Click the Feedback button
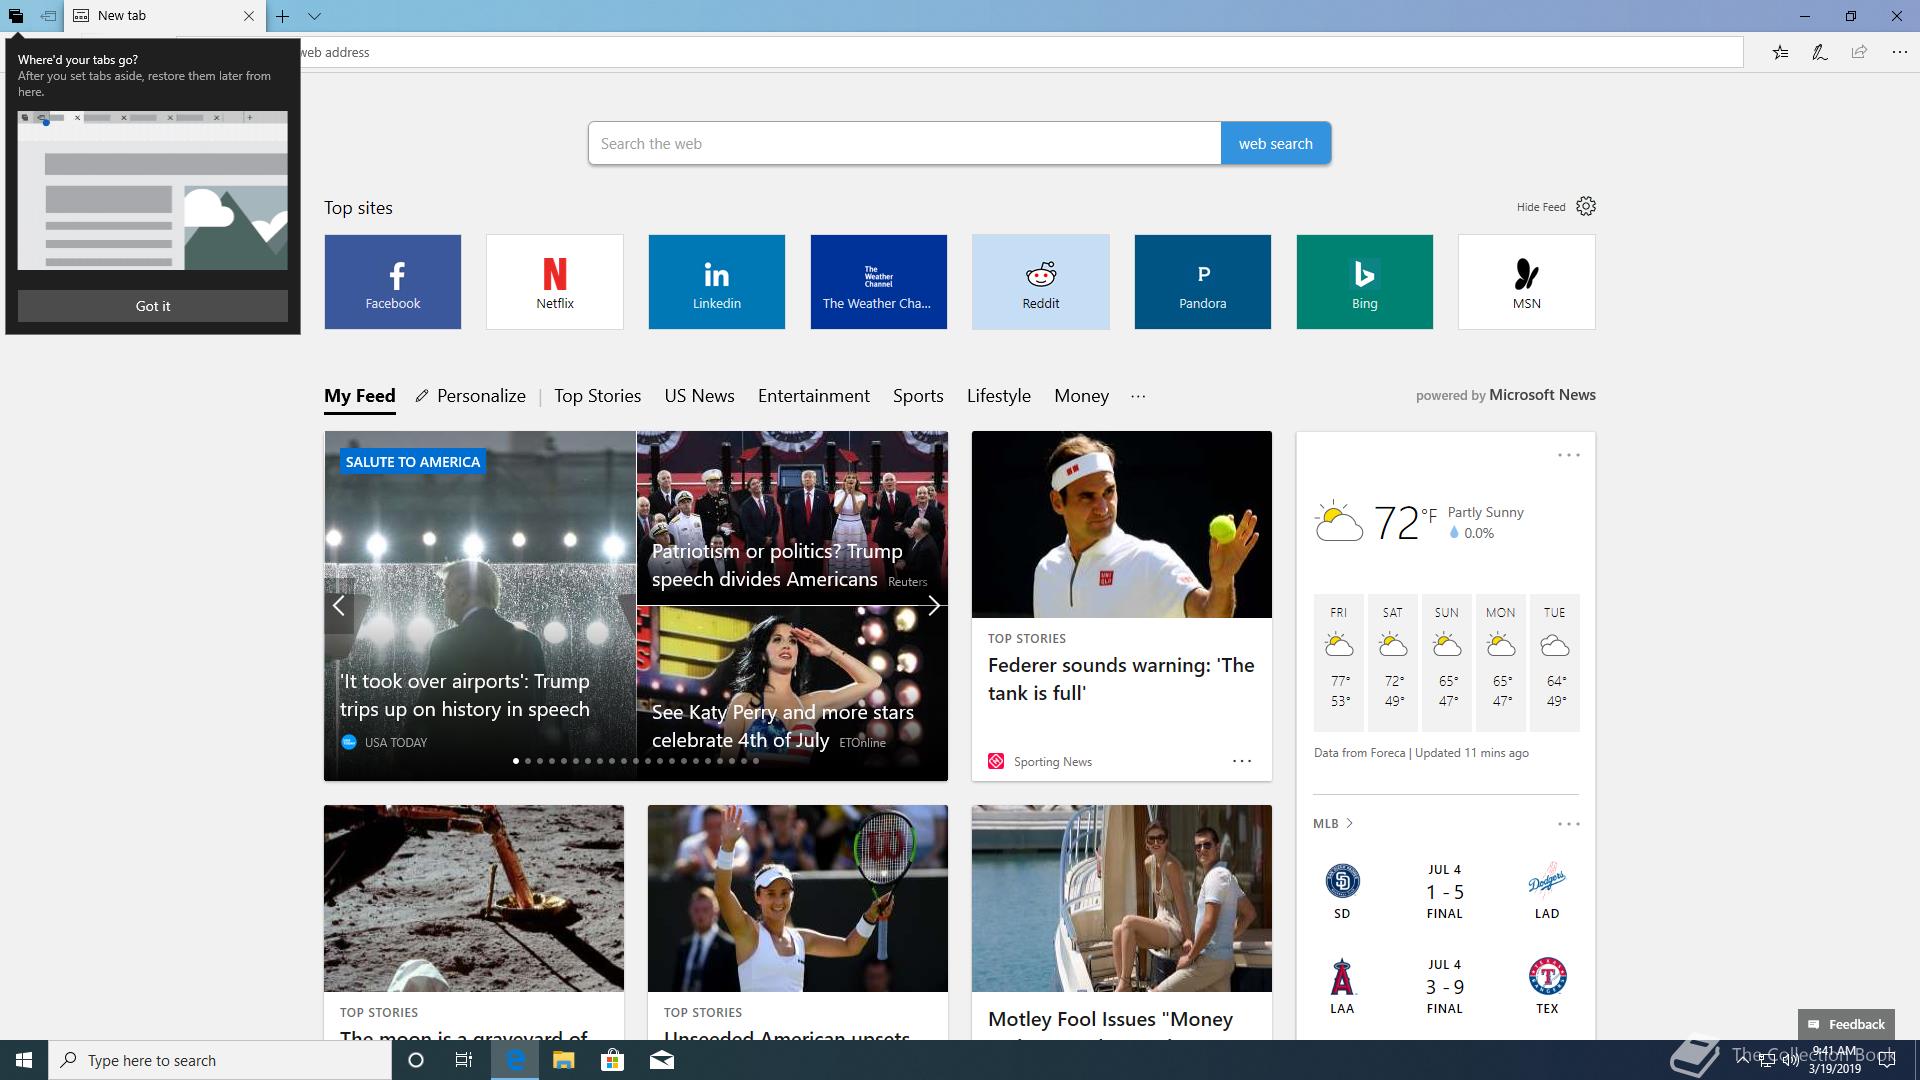The height and width of the screenshot is (1080, 1920). (1846, 1024)
